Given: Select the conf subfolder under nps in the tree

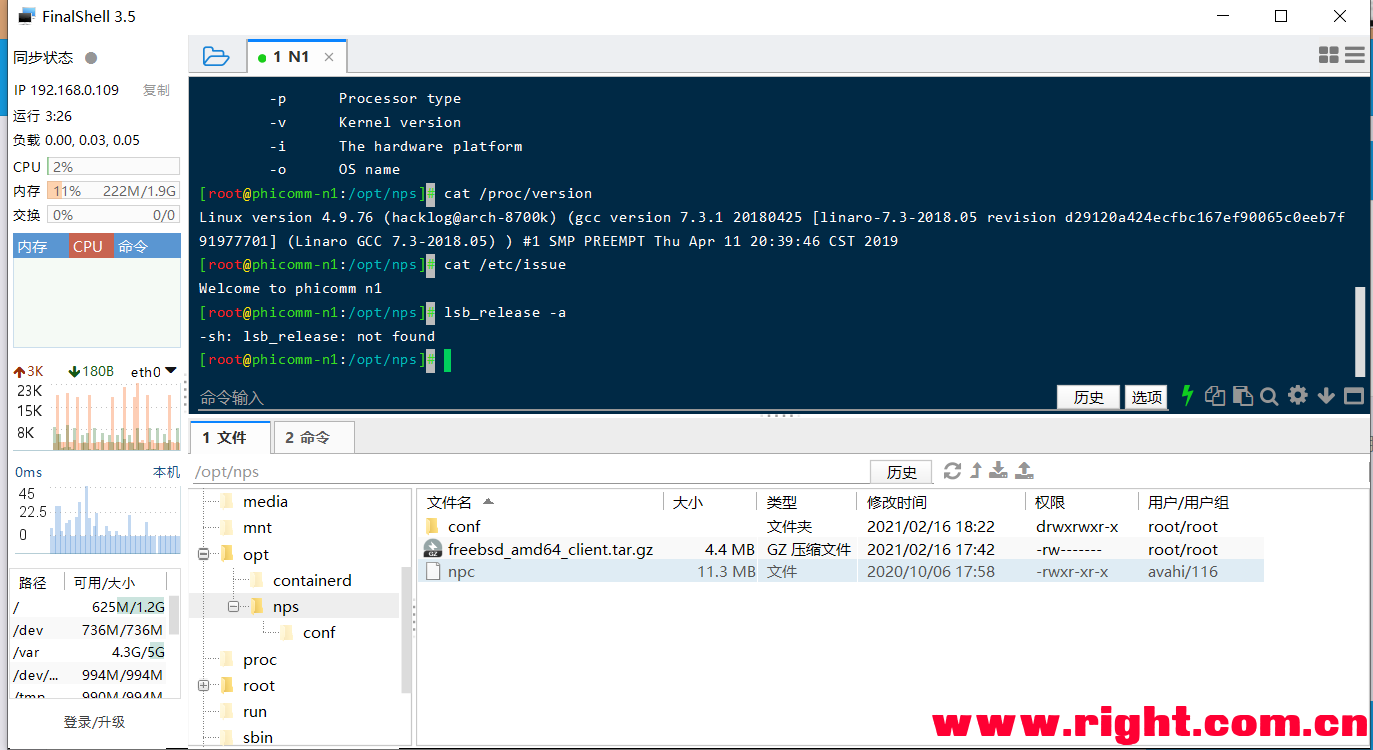Looking at the screenshot, I should (x=319, y=632).
